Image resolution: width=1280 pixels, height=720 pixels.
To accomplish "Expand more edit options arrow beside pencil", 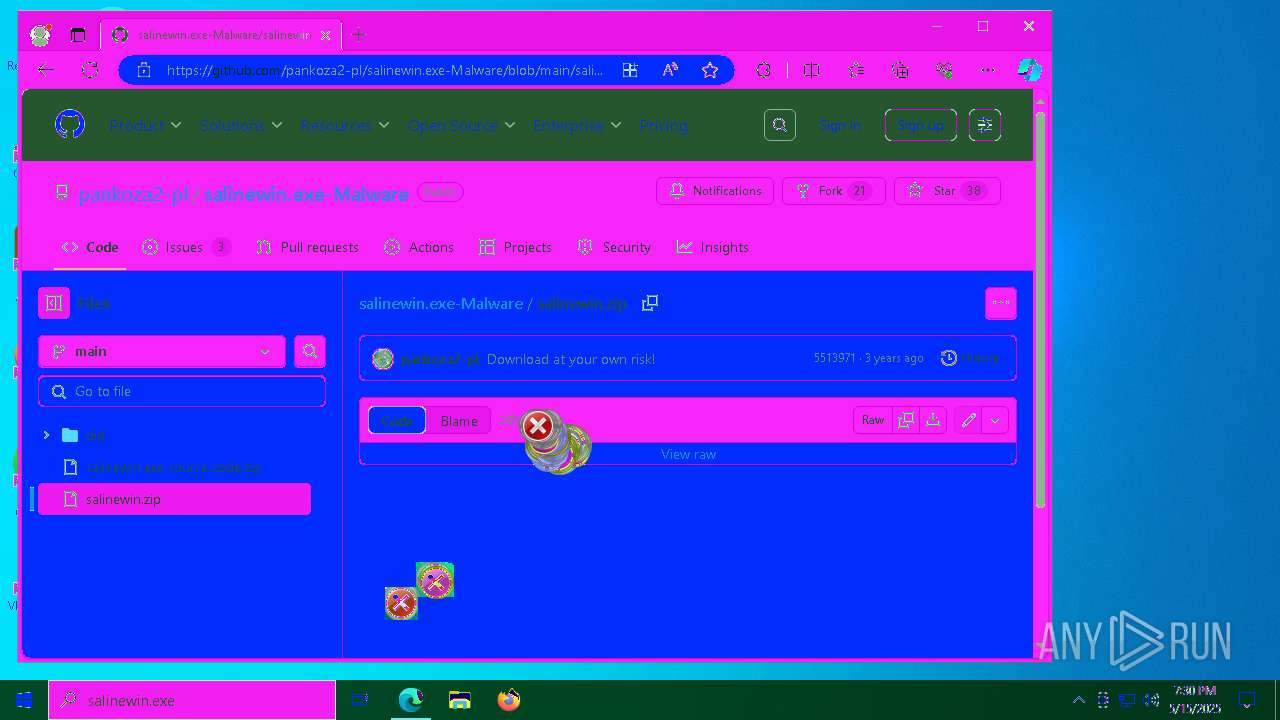I will click(995, 420).
